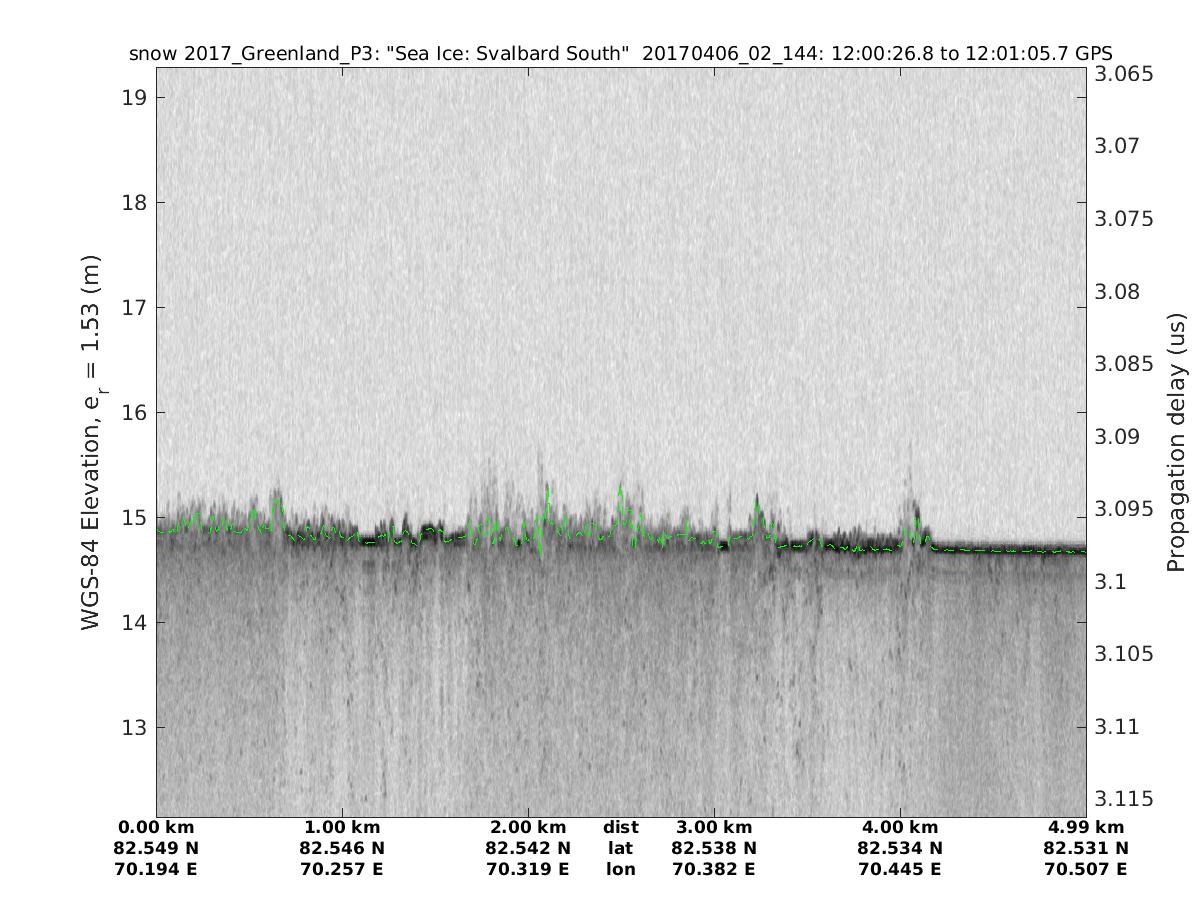Click the 'lon' axis legend text
The width and height of the screenshot is (1200, 900).
620,870
